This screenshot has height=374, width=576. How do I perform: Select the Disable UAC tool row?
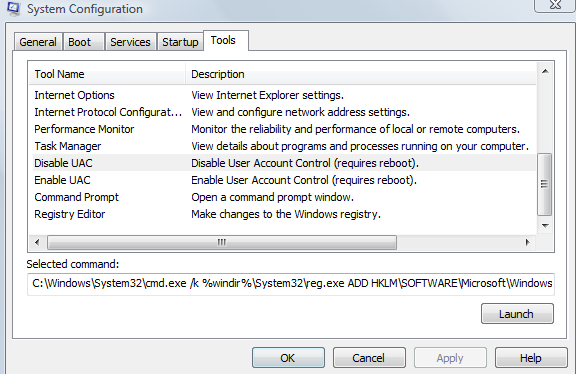pyautogui.click(x=283, y=163)
